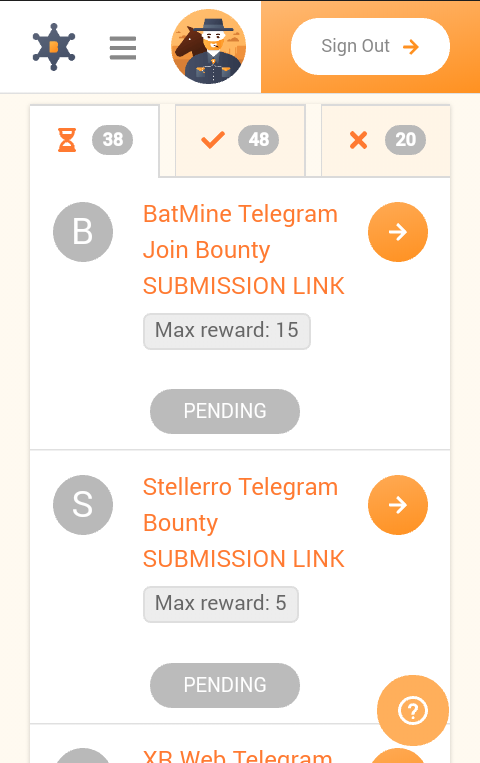
Task: Switch to the rejected X tab
Action: click(x=386, y=140)
